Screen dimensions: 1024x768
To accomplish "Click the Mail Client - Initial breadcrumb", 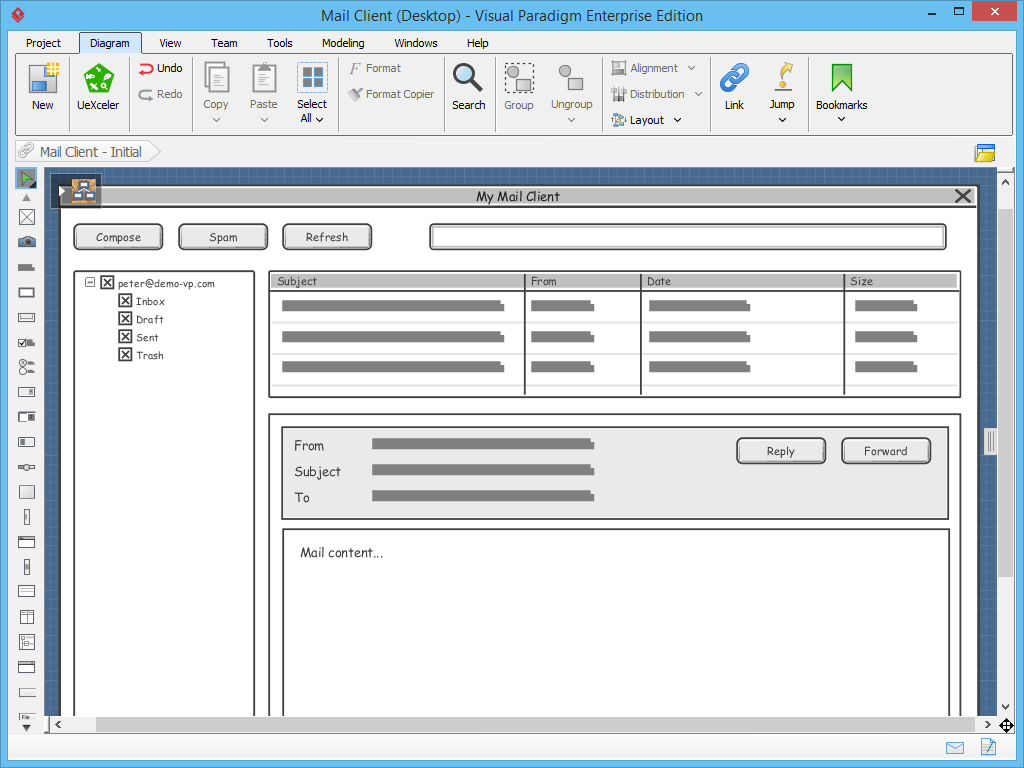I will (90, 152).
